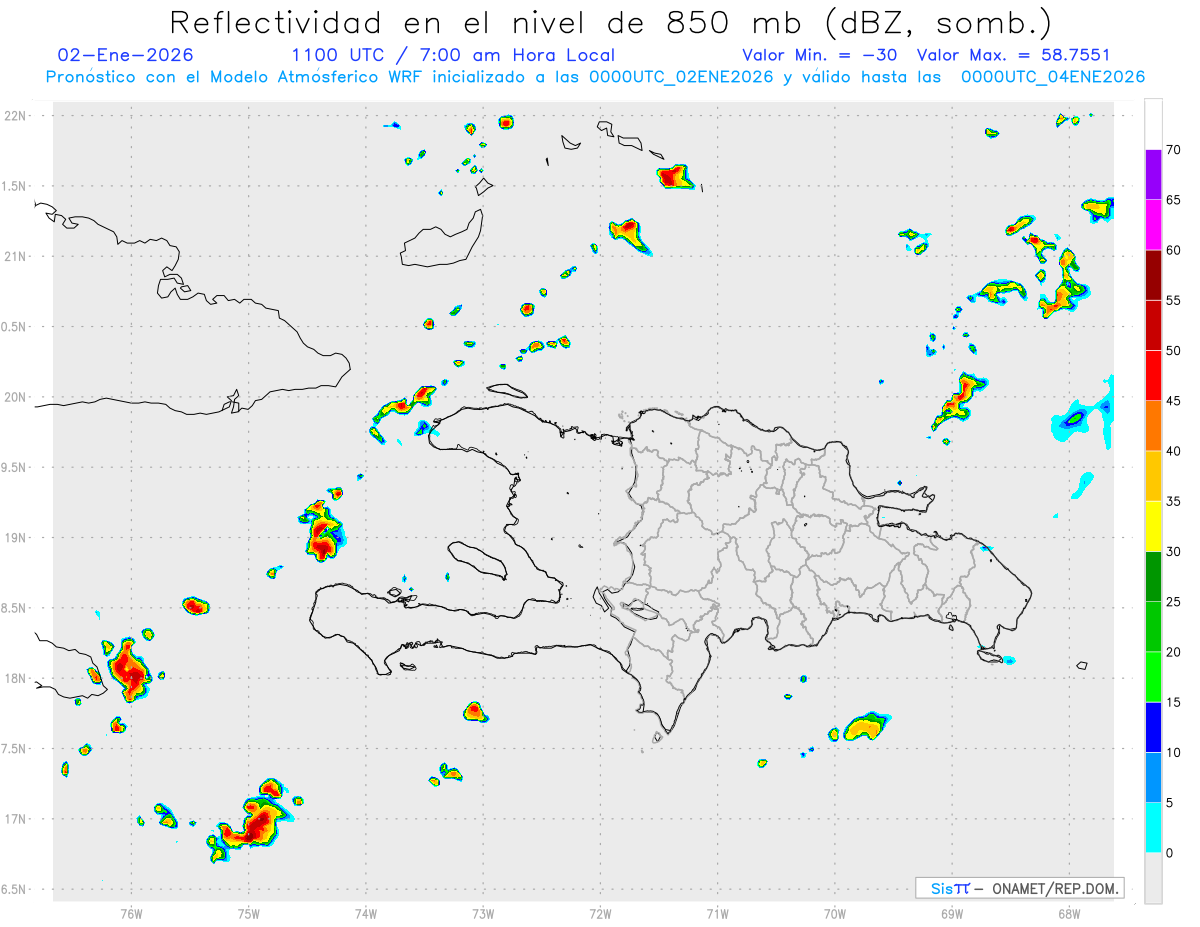Image resolution: width=1200 pixels, height=927 pixels.
Task: Click the light blue 5–10 dBZ colorbar segment
Action: (x=1154, y=778)
